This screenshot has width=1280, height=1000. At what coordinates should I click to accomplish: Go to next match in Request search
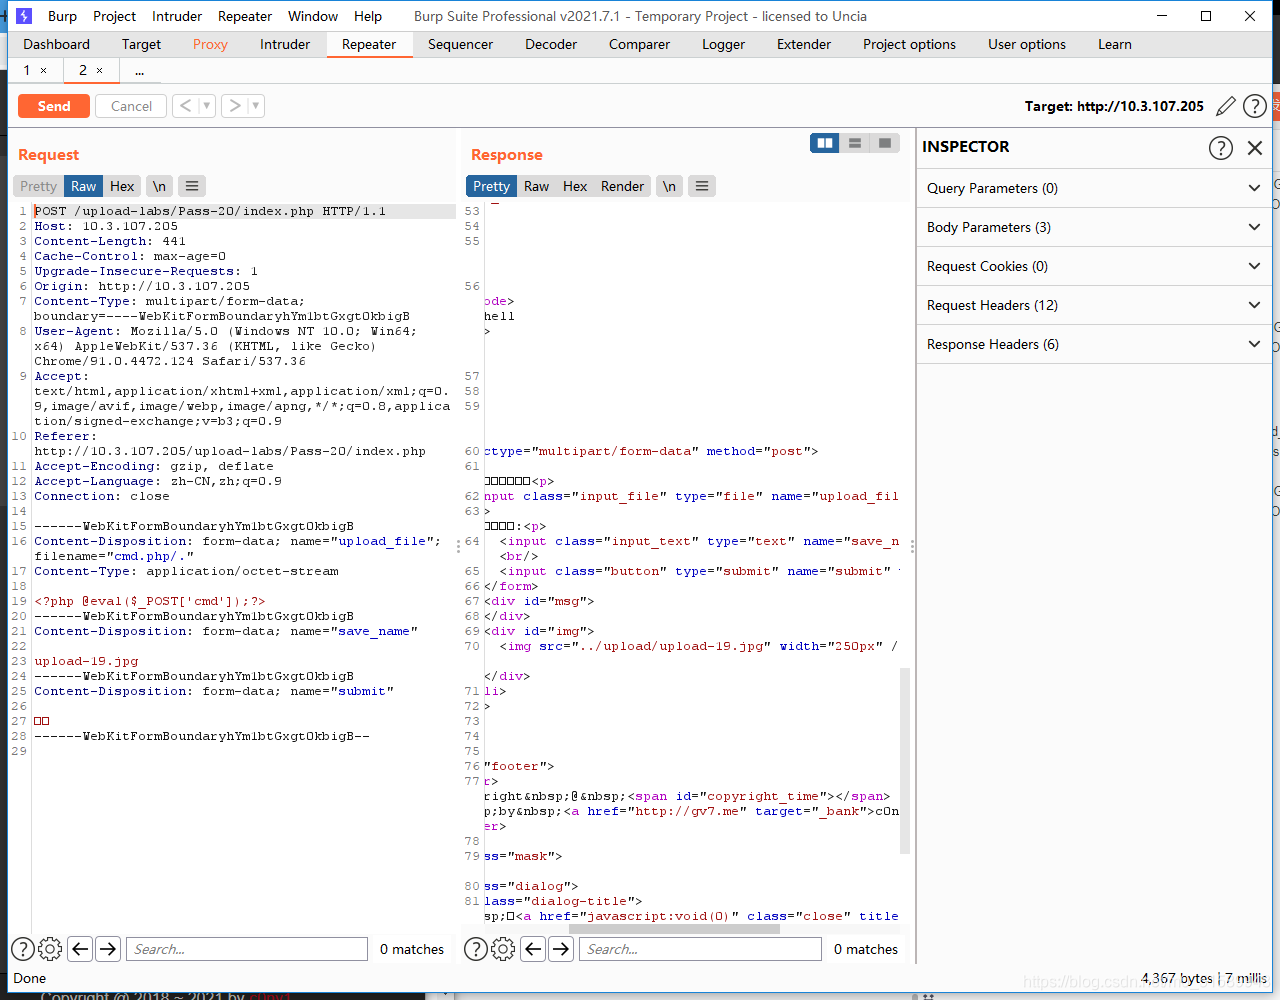point(108,949)
